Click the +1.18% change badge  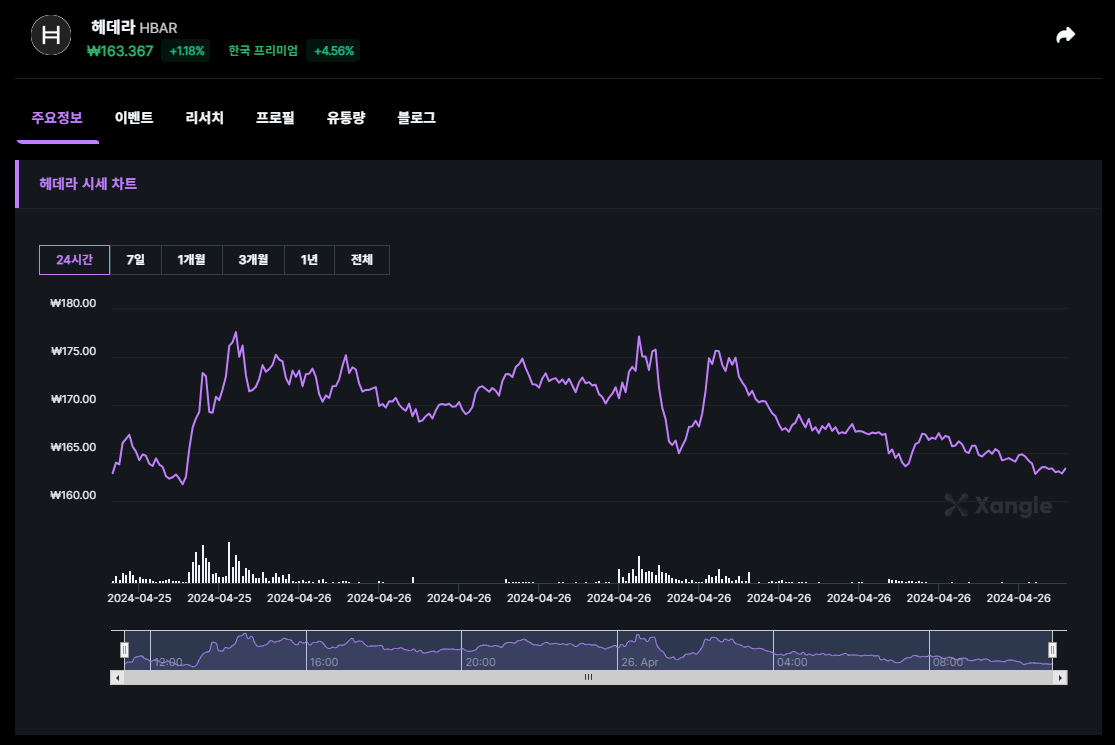click(186, 51)
